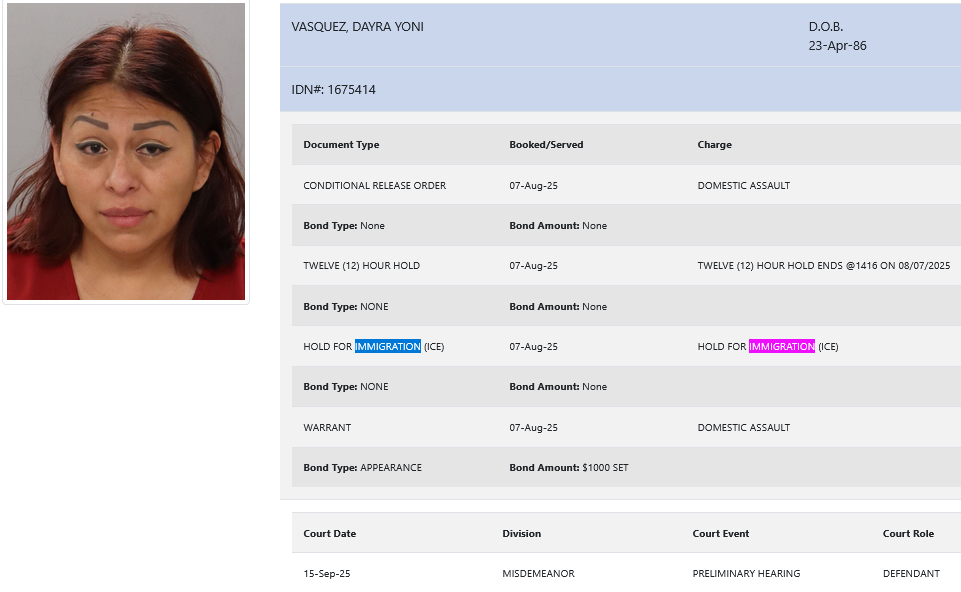Screen dimensions: 961x592
Task: Click the charge 'TWELVE (12) HOUR HOLD ENDS @1416'
Action: (824, 266)
